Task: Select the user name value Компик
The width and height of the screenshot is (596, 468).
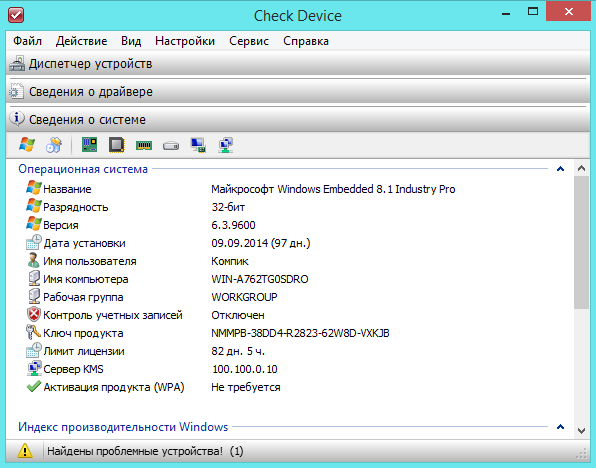Action: click(x=230, y=261)
